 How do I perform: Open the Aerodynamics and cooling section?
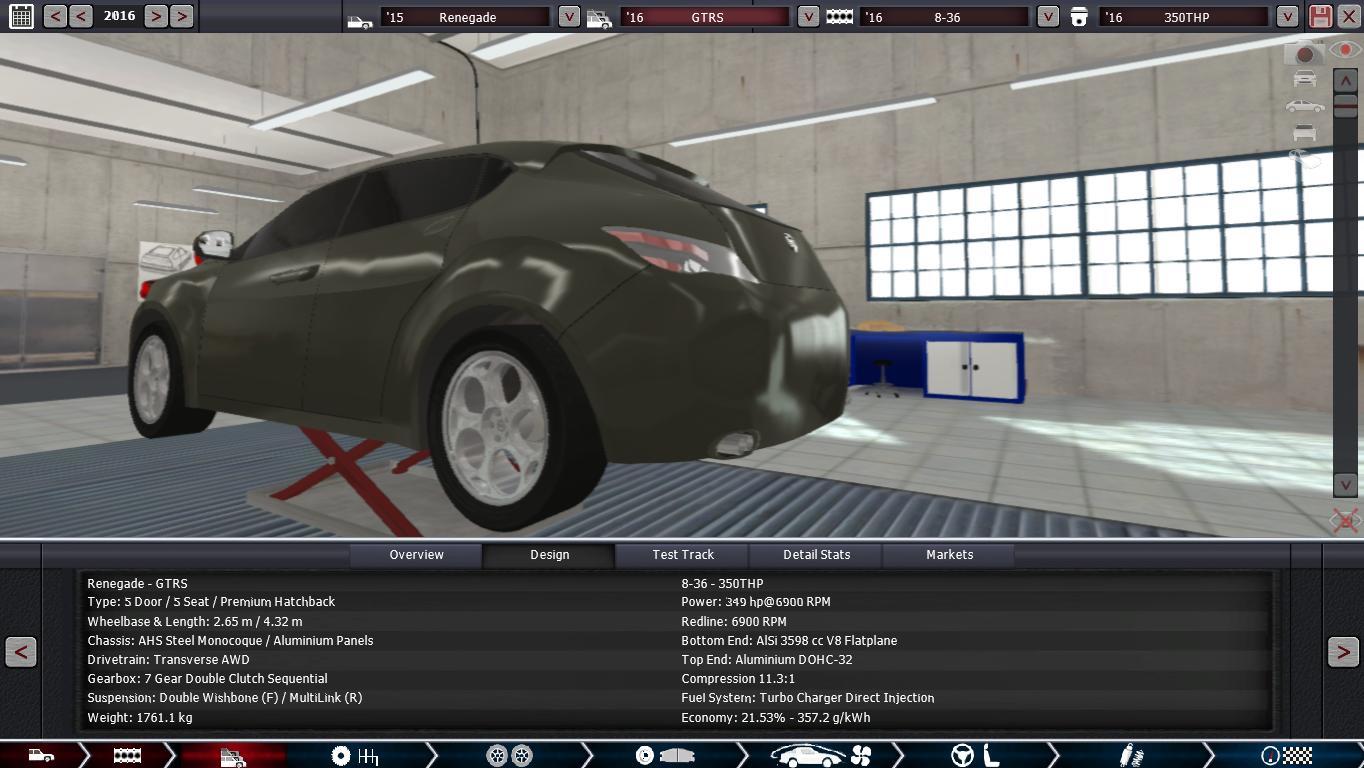tap(820, 755)
